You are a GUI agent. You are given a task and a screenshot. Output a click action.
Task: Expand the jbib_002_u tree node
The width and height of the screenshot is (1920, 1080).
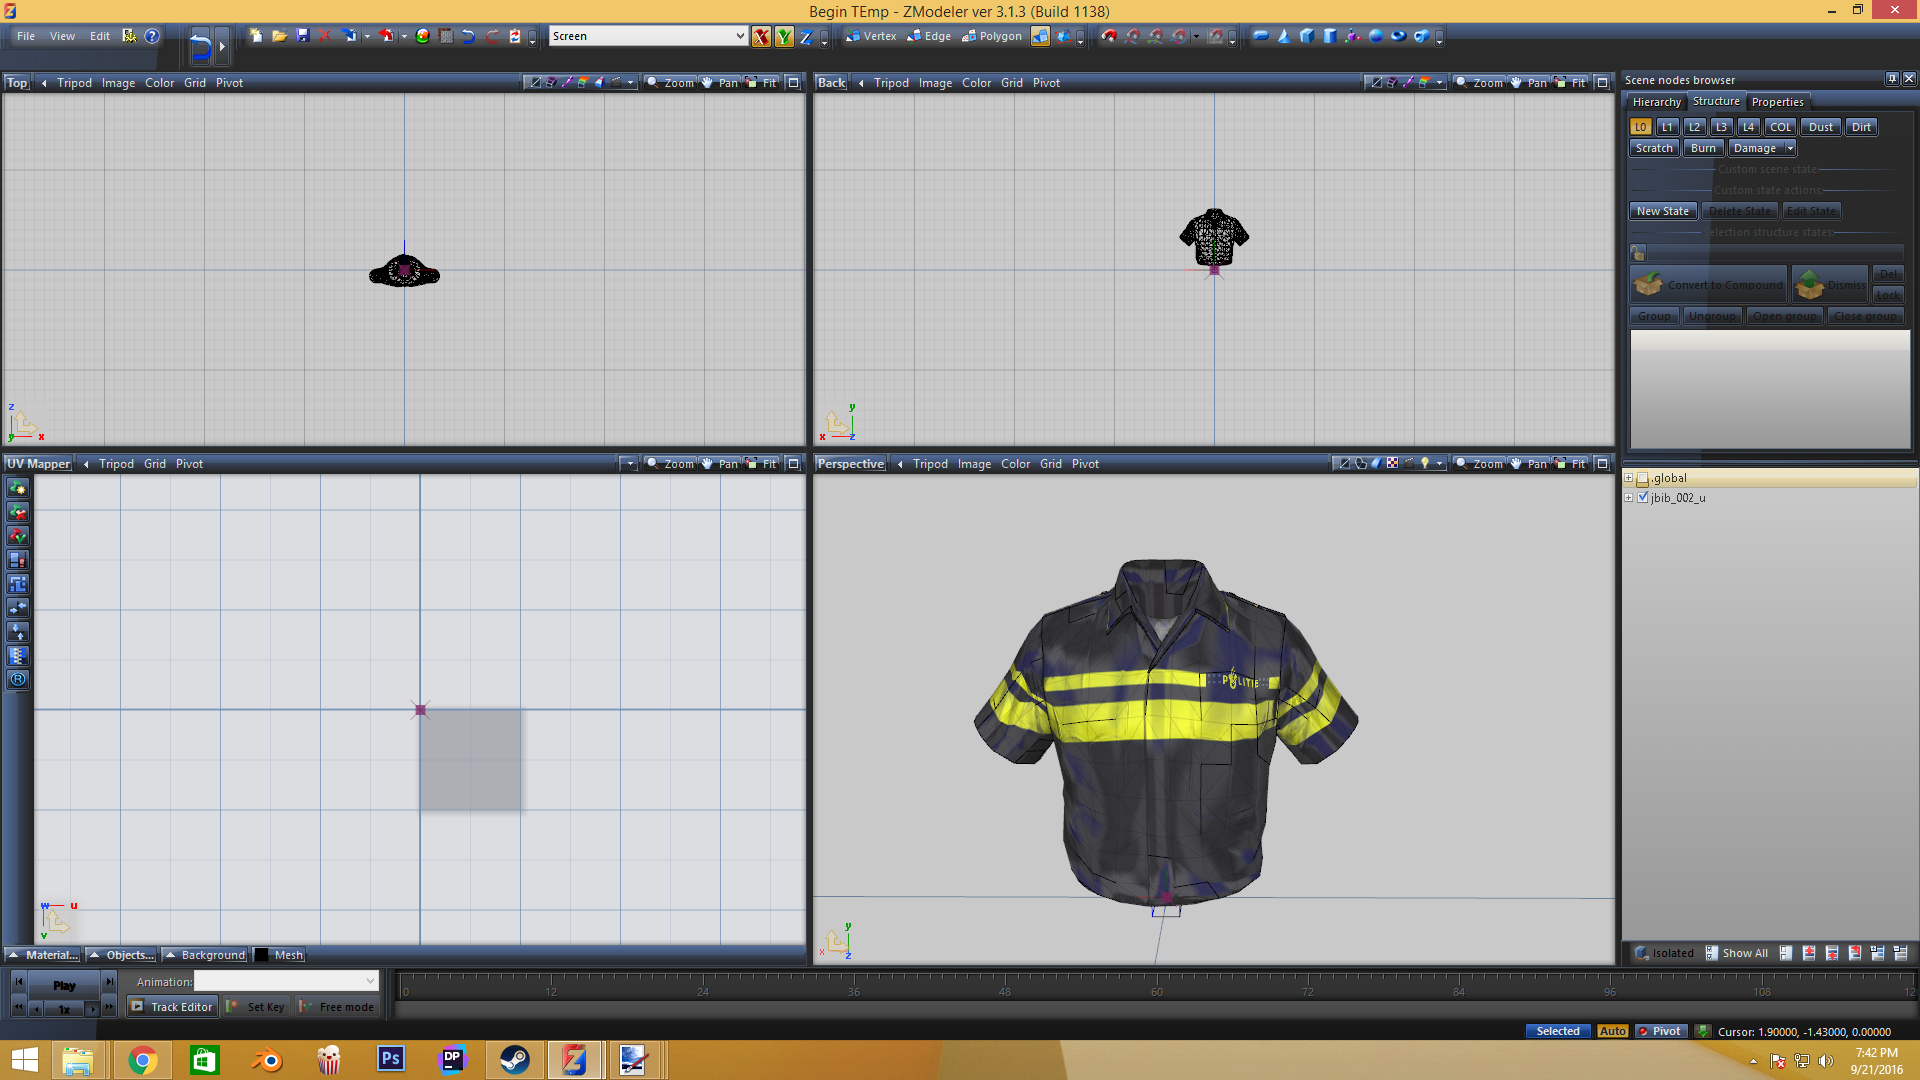pyautogui.click(x=1629, y=497)
